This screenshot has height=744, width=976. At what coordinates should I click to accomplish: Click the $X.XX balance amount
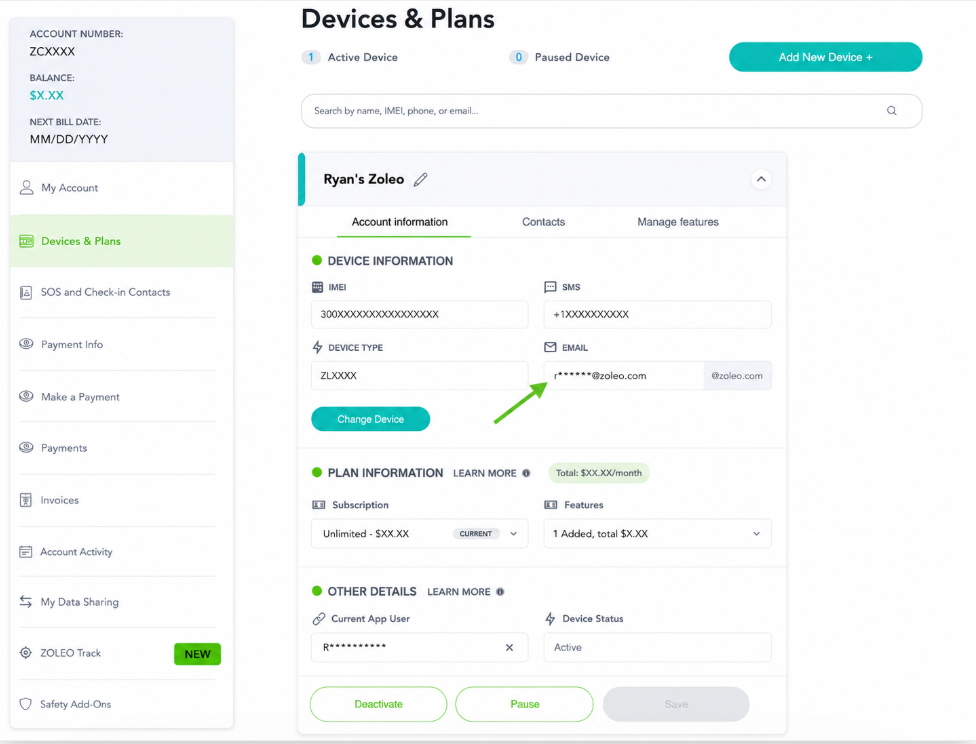47,95
